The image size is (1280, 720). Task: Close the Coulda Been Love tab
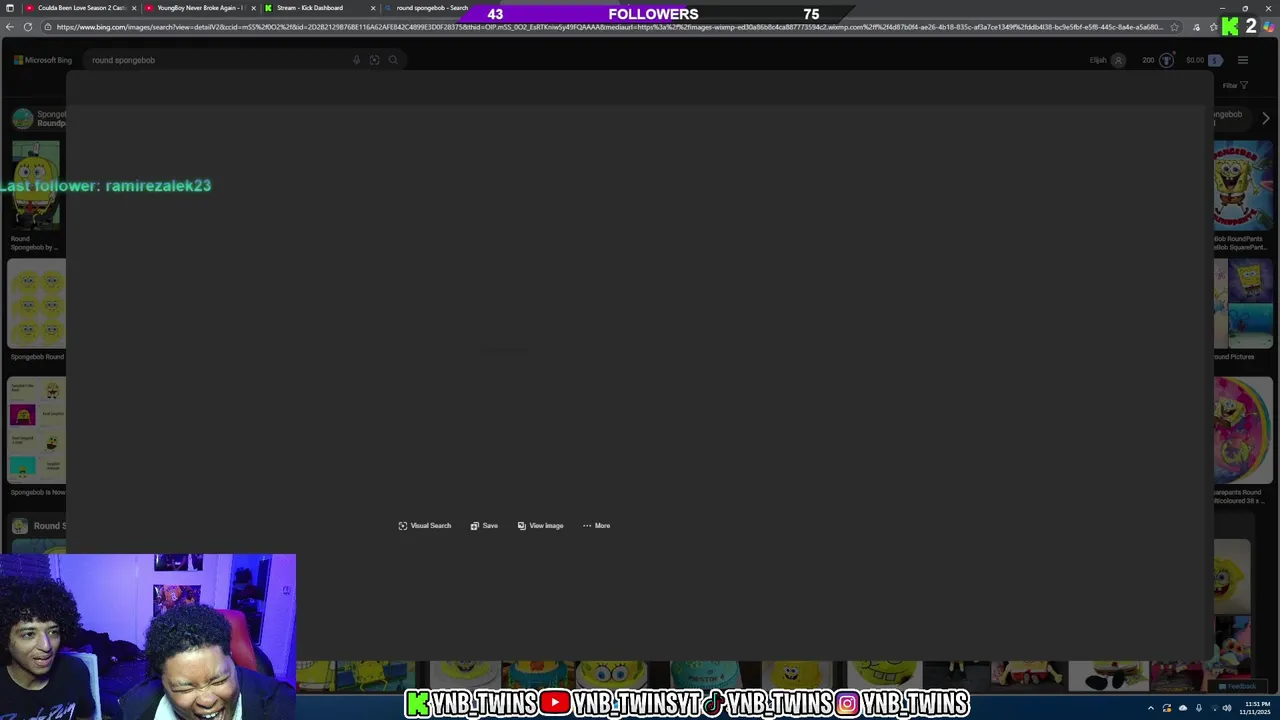pyautogui.click(x=134, y=8)
